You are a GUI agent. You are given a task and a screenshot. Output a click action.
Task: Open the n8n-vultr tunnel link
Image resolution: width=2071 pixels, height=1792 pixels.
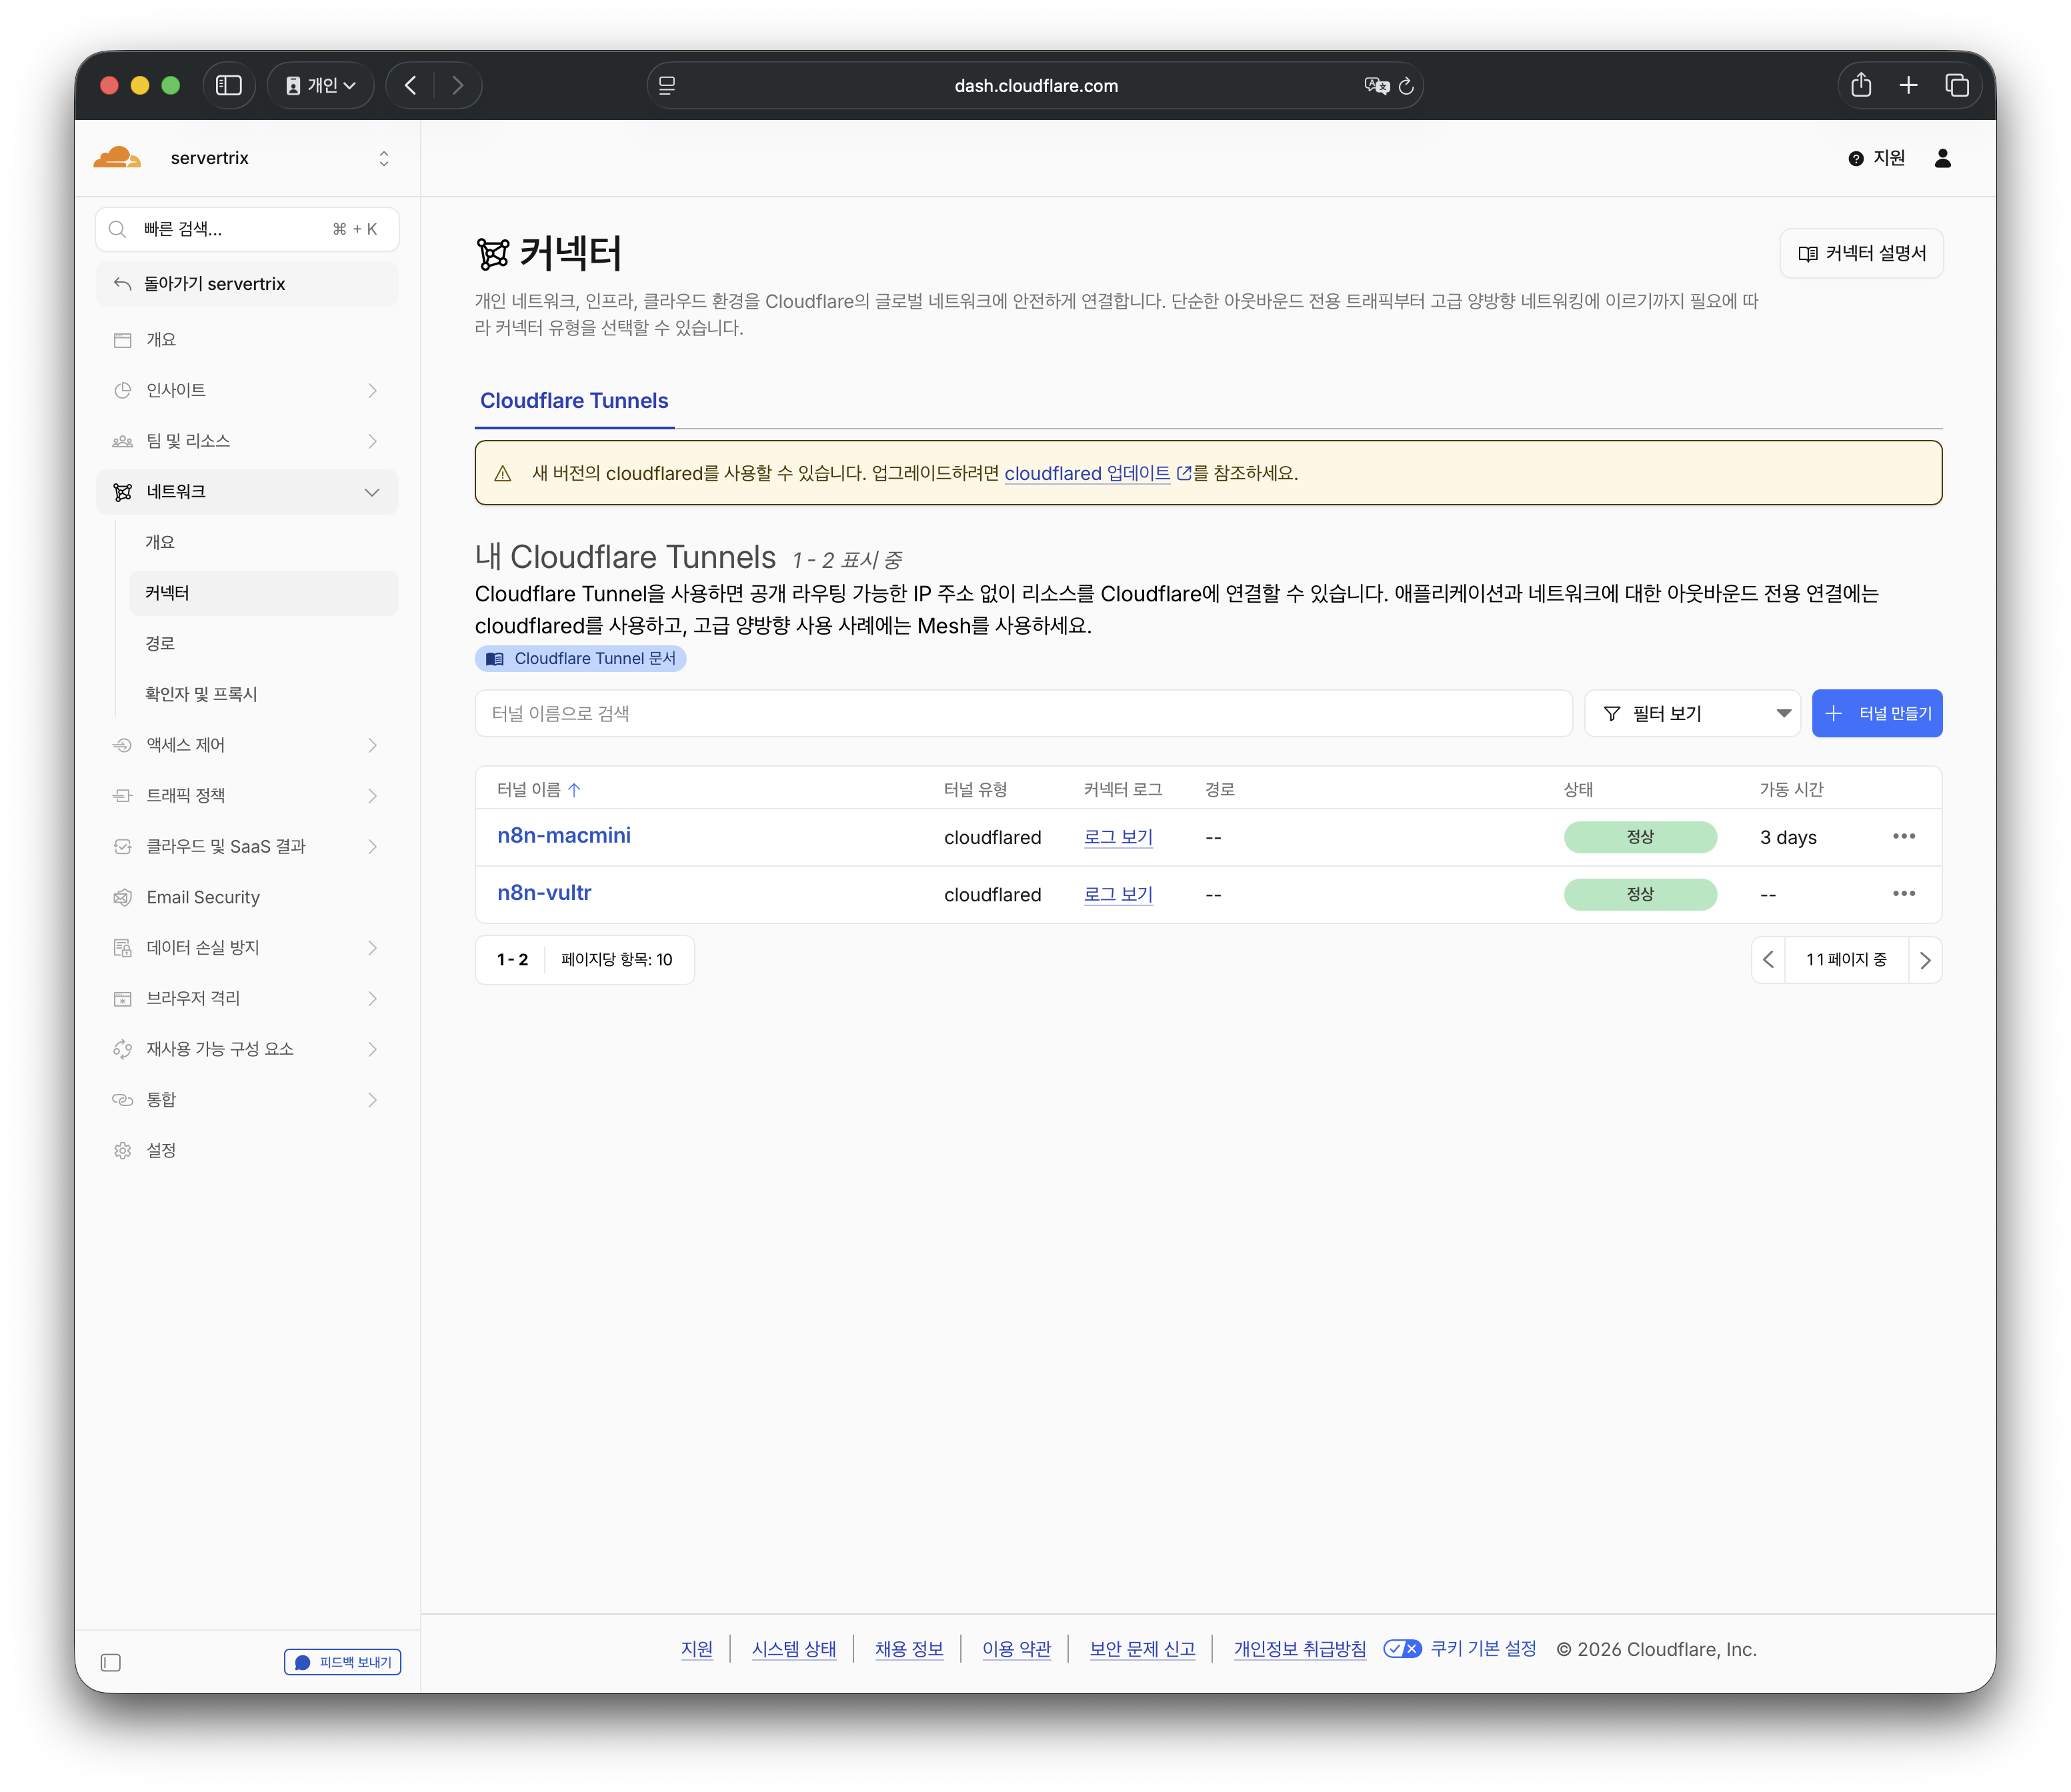click(x=544, y=893)
